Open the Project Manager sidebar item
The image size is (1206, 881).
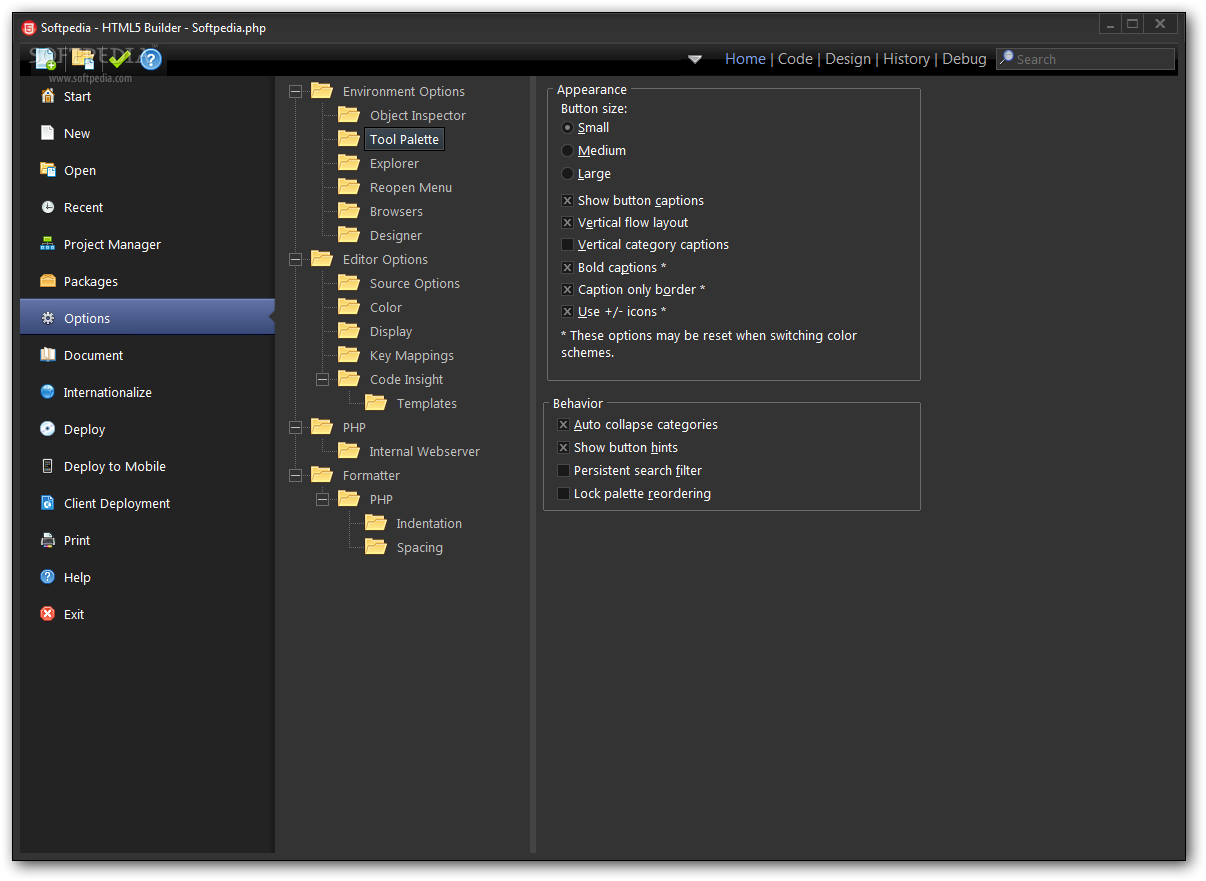click(112, 245)
